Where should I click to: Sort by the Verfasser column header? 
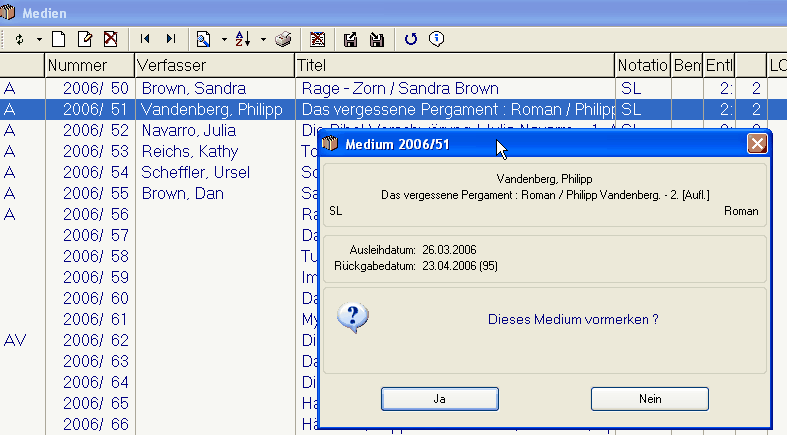coord(214,65)
